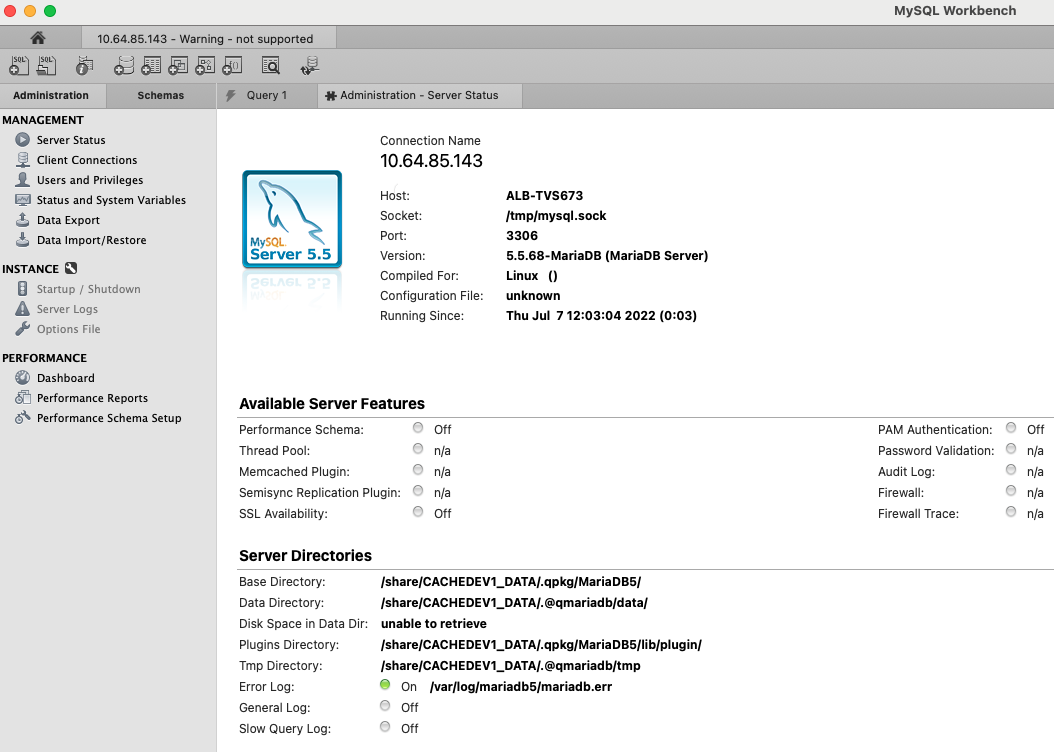
Task: Create a new view toolbar icon
Action: click(x=177, y=65)
